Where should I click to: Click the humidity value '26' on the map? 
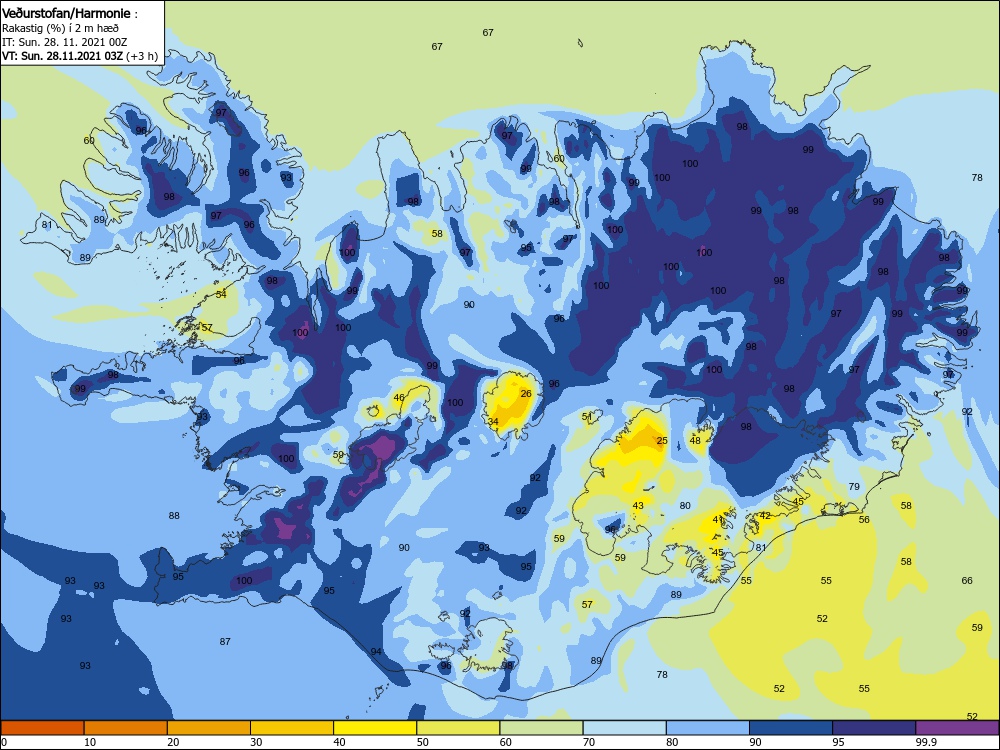(526, 393)
